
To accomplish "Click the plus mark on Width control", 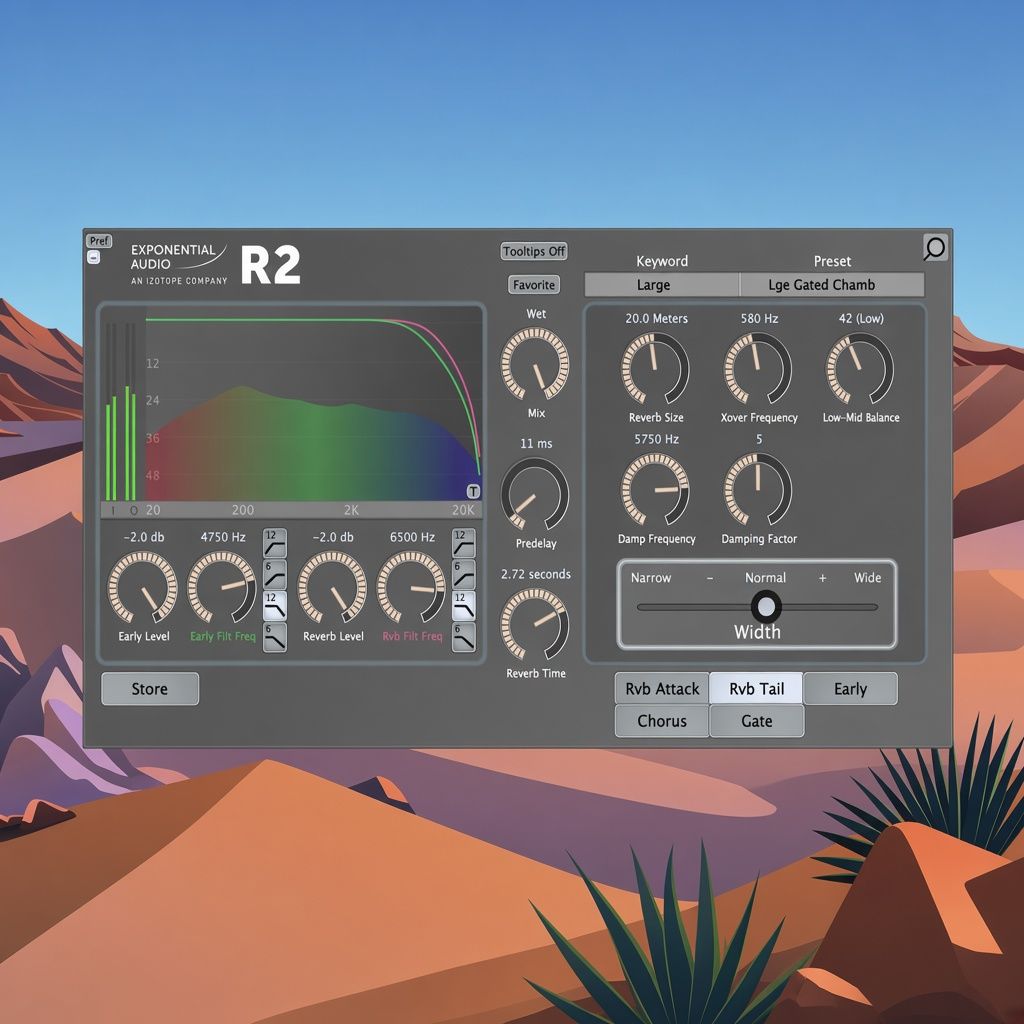I will point(822,578).
